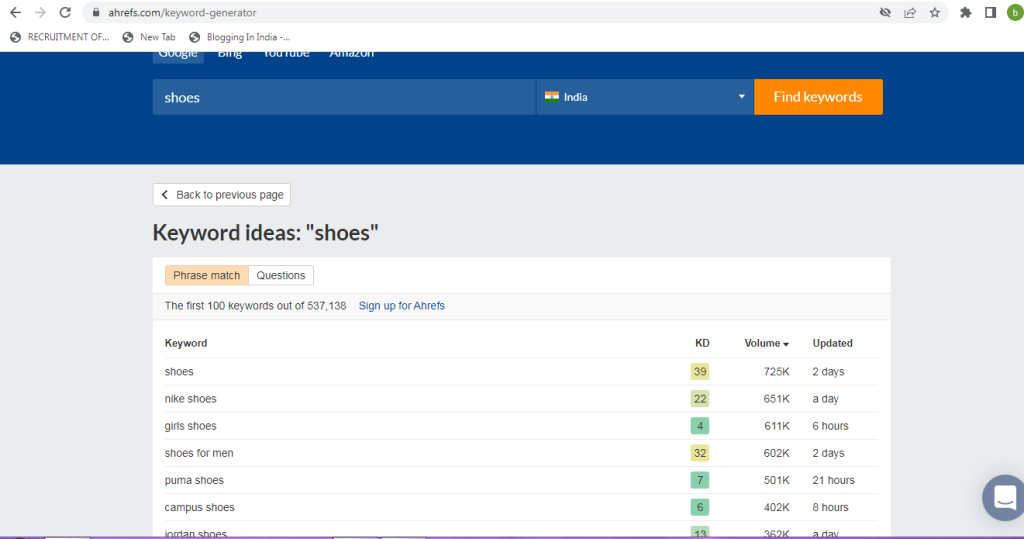Image resolution: width=1024 pixels, height=539 pixels.
Task: Open the India country dropdown
Action: (x=645, y=97)
